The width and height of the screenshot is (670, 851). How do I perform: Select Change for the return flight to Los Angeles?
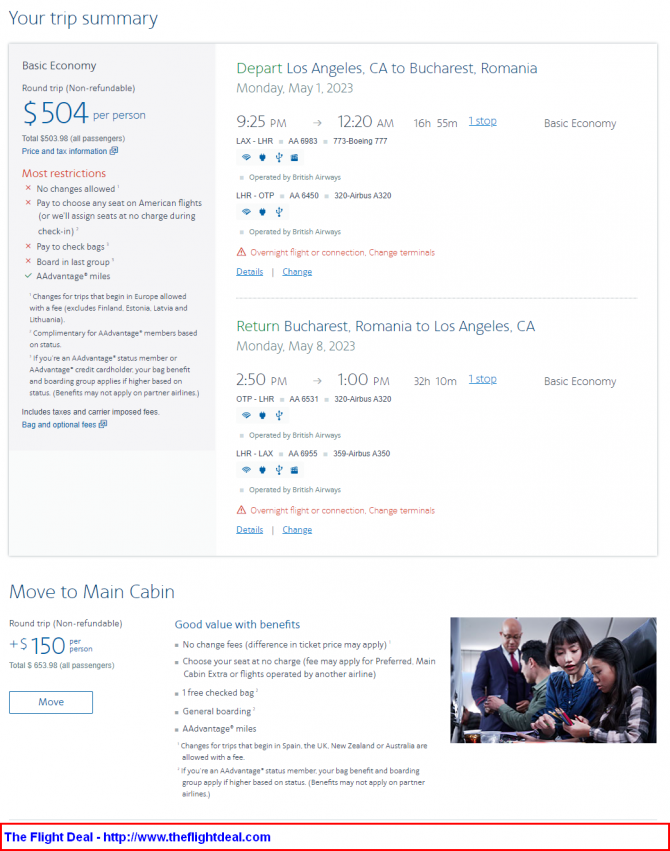297,530
